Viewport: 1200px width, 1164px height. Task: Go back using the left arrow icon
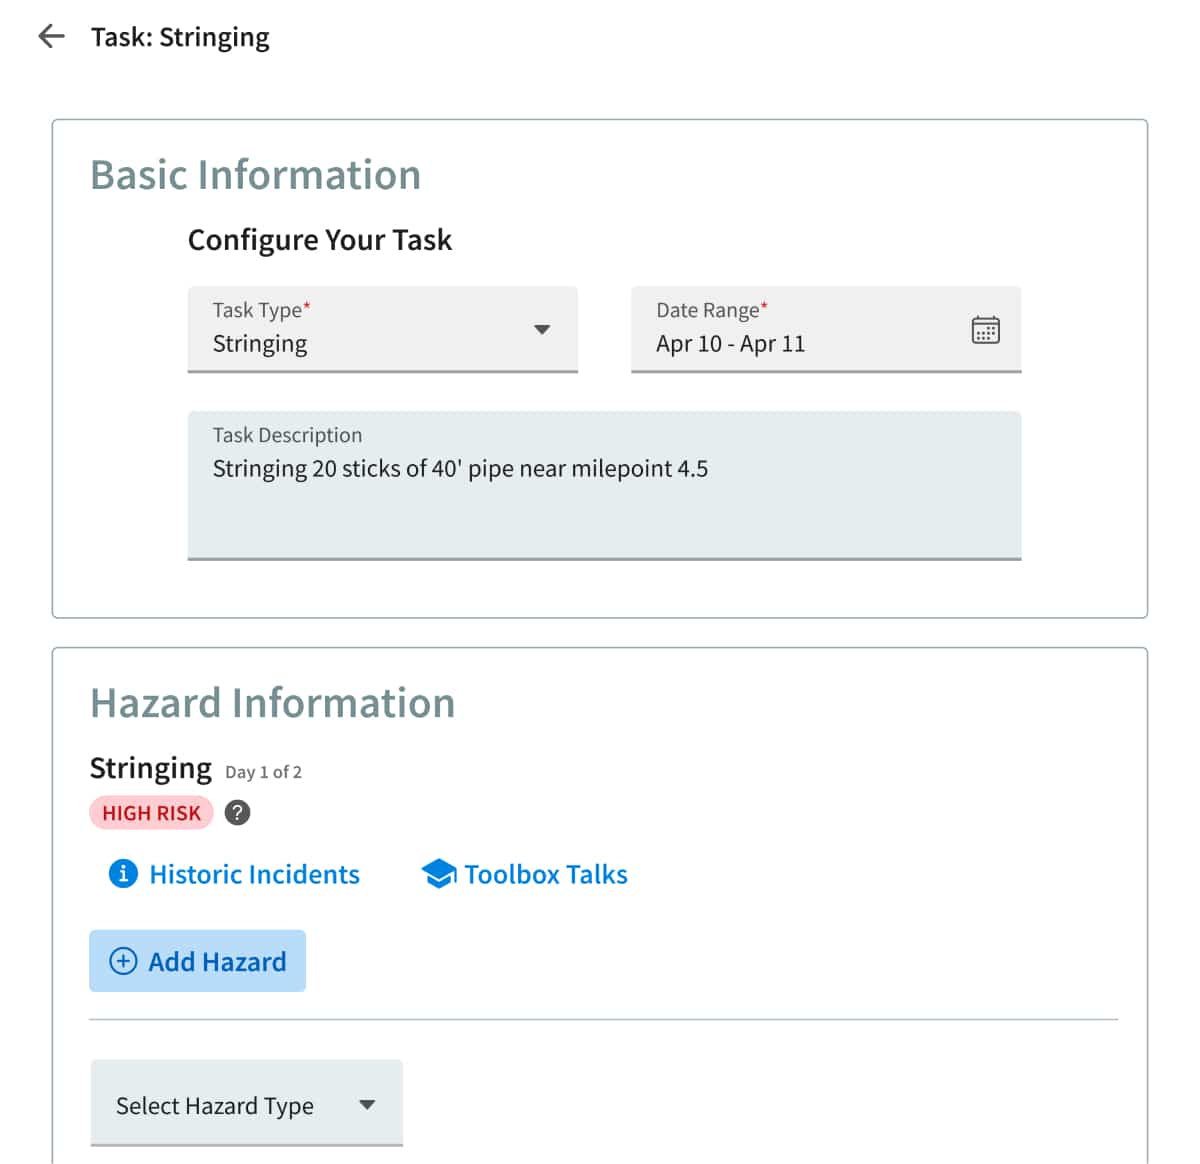[x=51, y=37]
